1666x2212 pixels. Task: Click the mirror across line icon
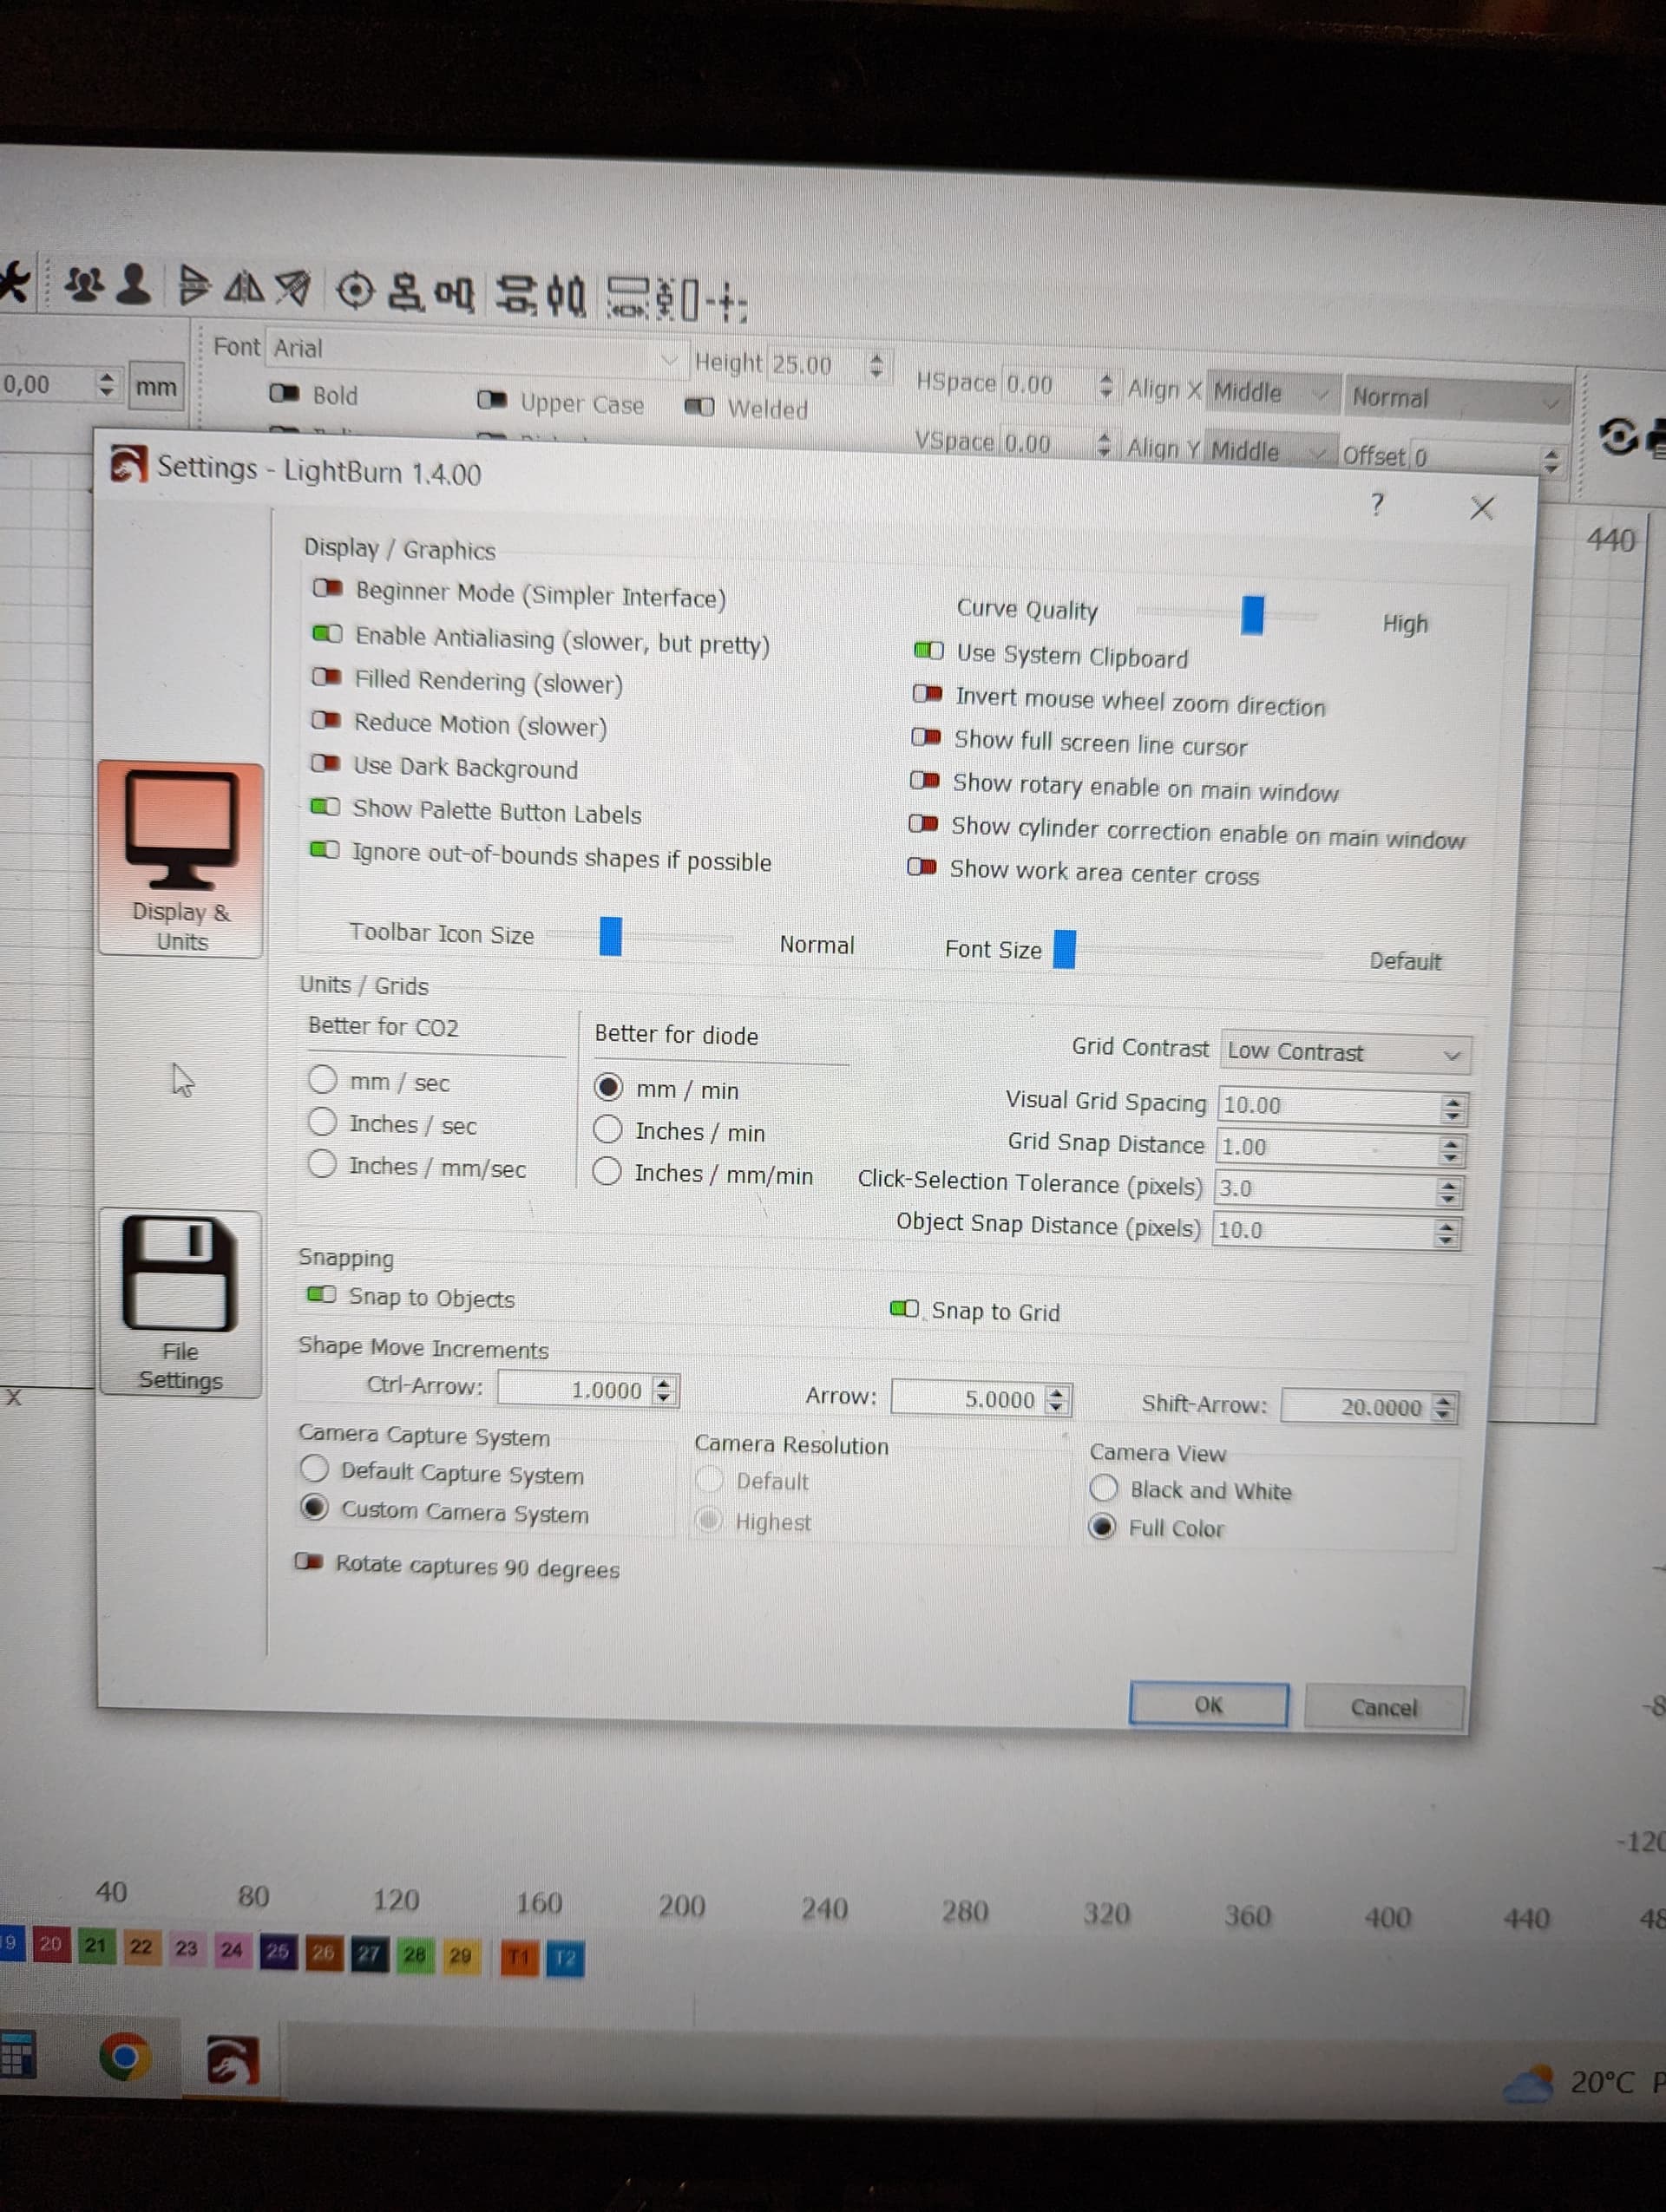tap(292, 288)
